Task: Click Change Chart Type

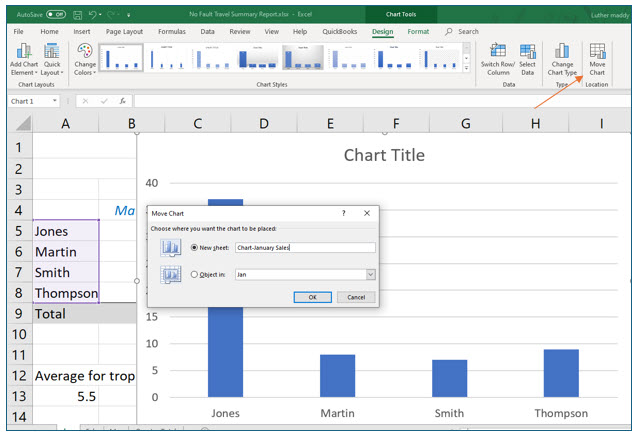Action: click(x=562, y=59)
